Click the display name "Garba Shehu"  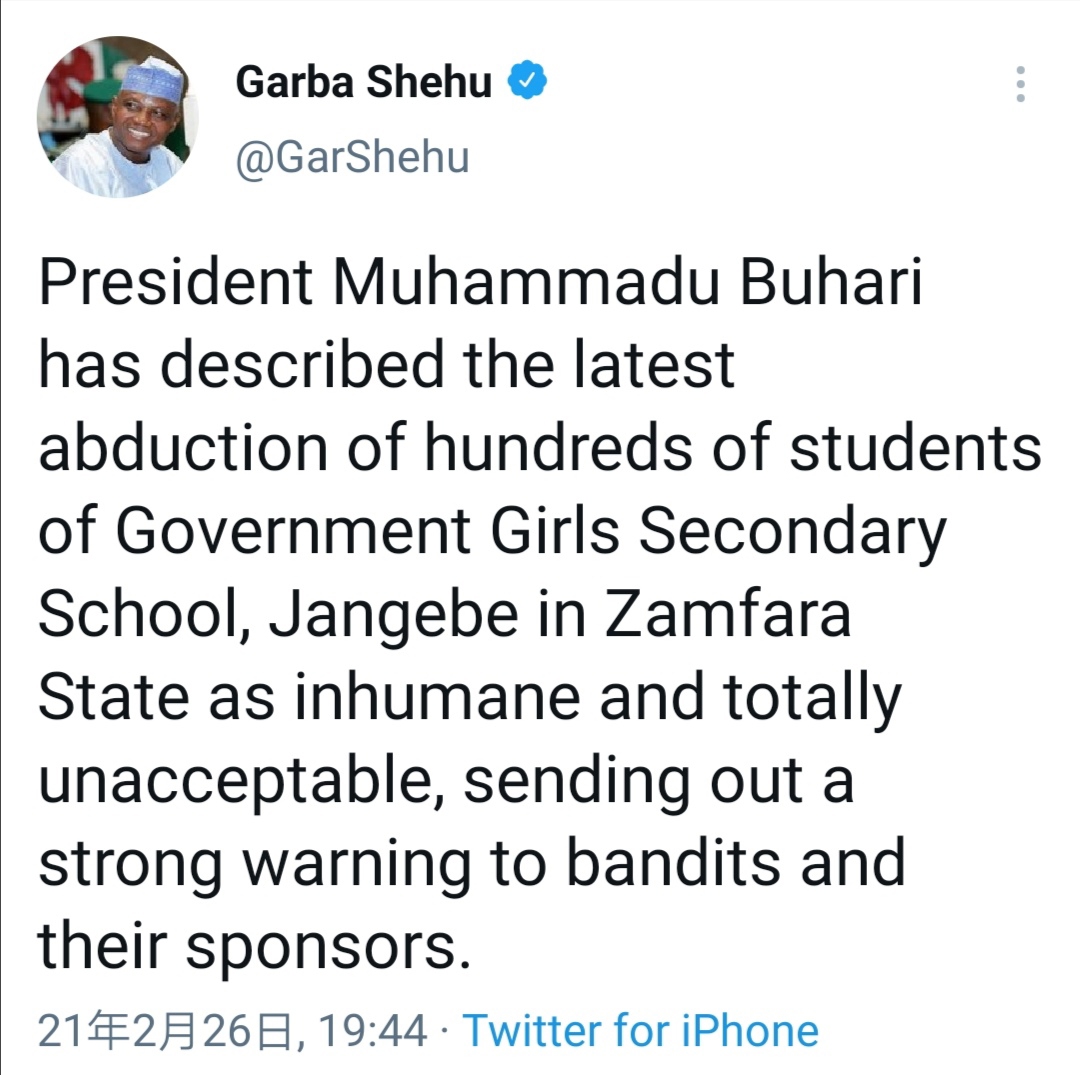click(363, 83)
